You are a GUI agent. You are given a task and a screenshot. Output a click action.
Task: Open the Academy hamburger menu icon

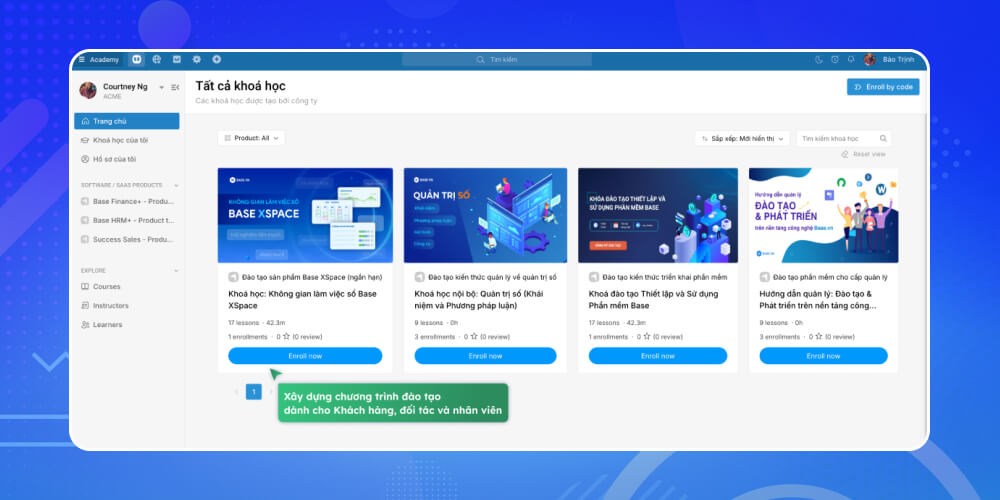[x=82, y=60]
